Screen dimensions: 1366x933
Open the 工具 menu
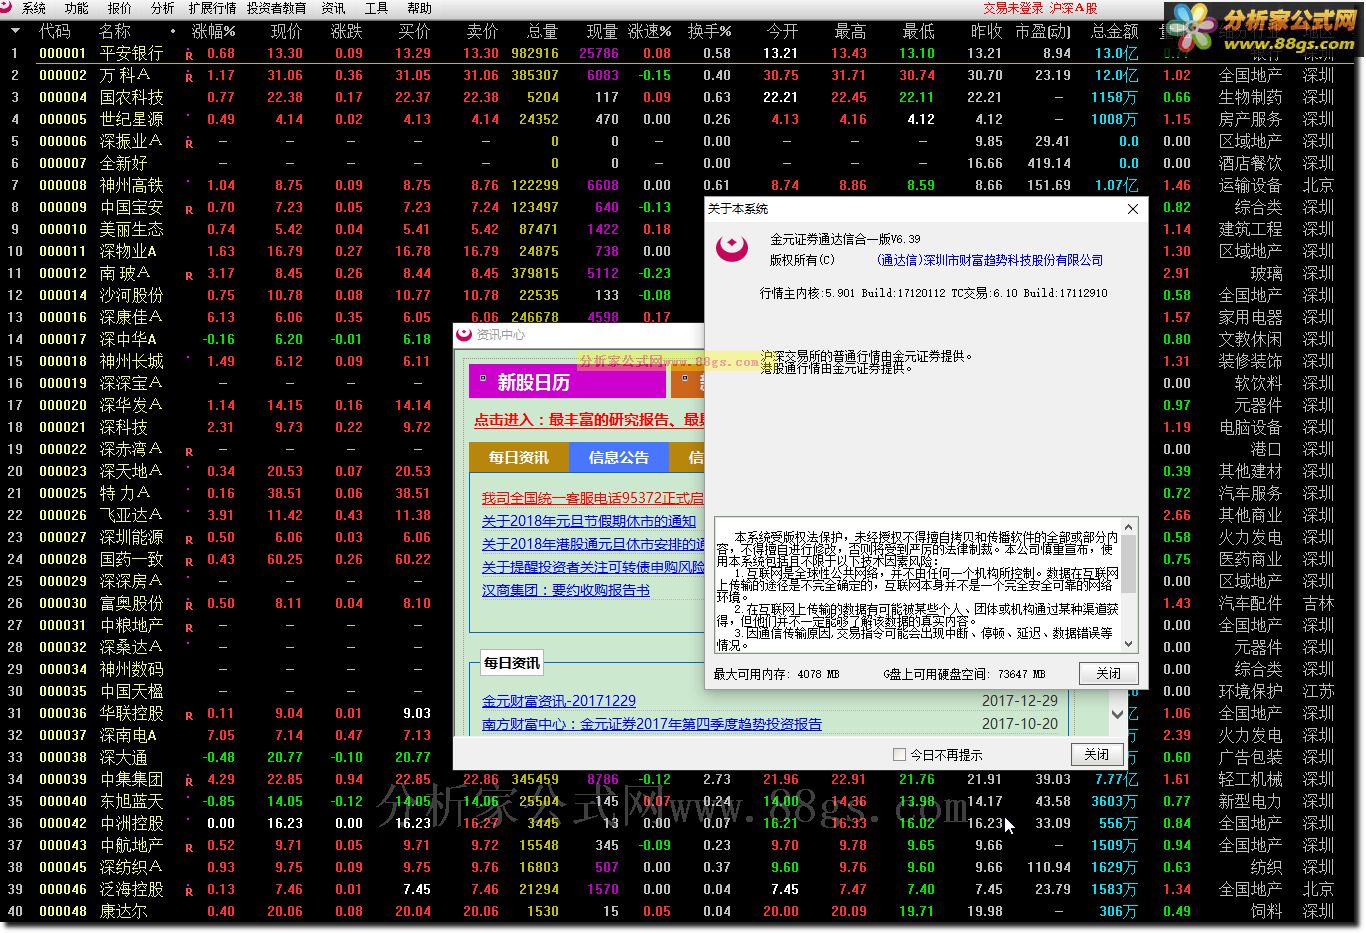click(376, 8)
